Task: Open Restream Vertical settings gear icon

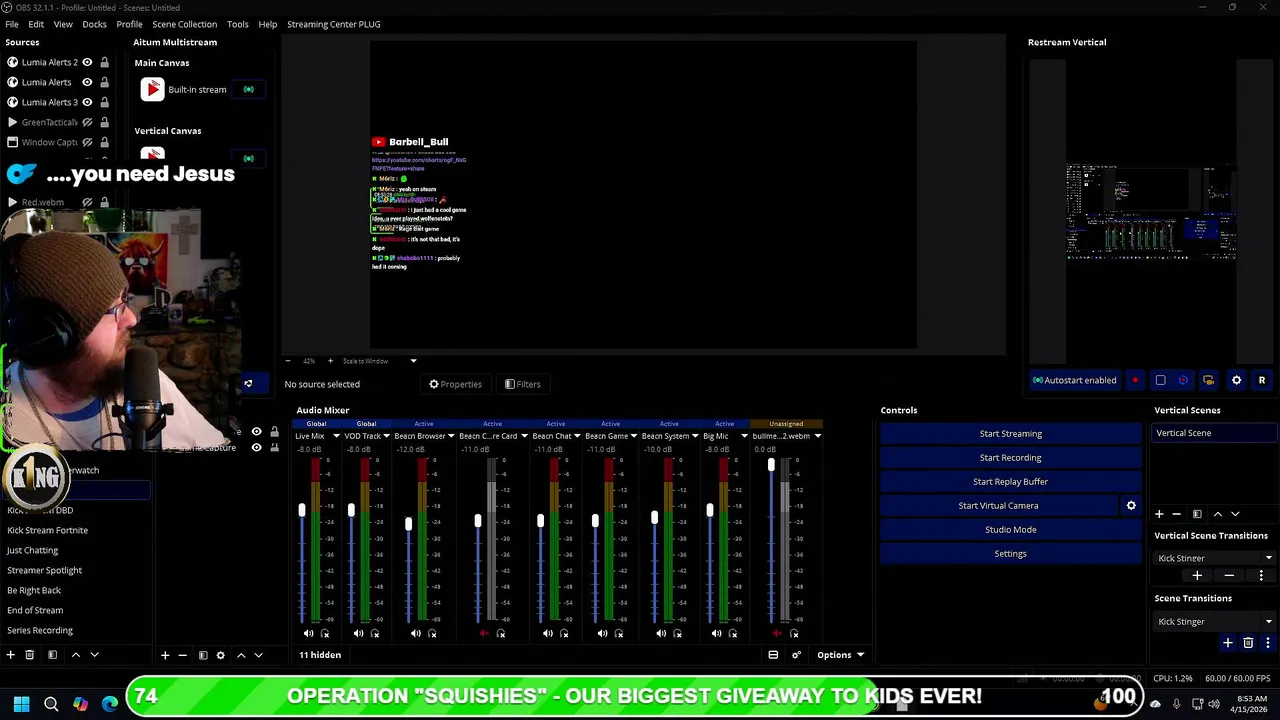Action: [1236, 380]
